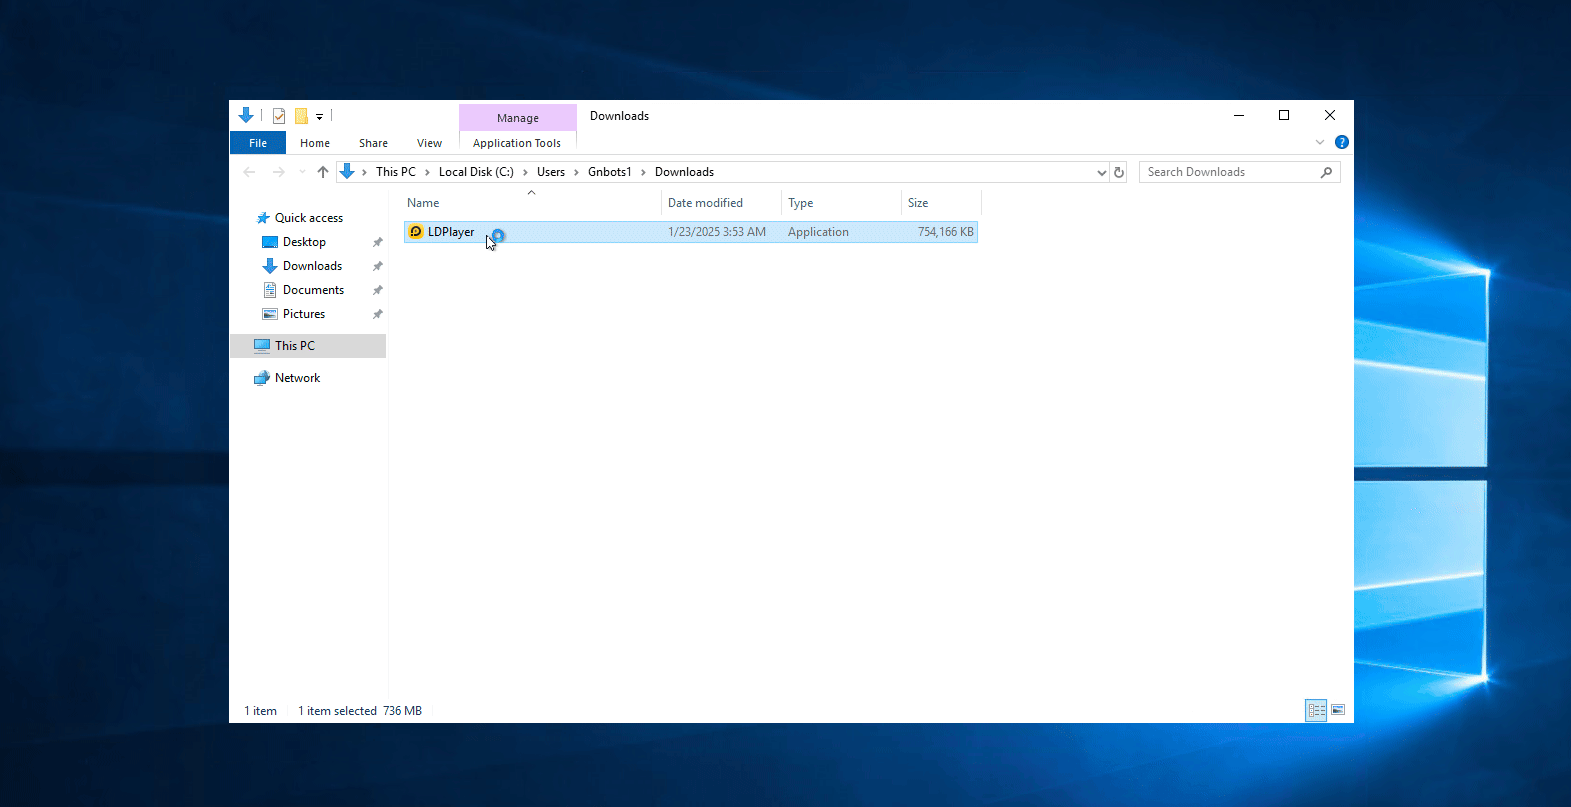Click the '1 item selected 736 MB' status text
The image size is (1571, 807).
point(360,711)
